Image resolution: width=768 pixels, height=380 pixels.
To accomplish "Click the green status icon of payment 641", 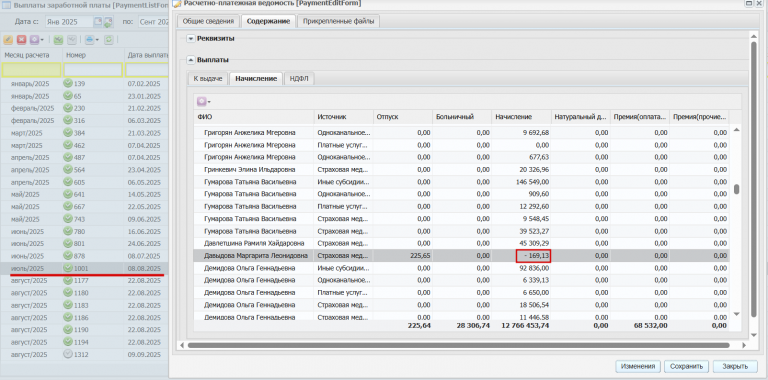I will 68,194.
